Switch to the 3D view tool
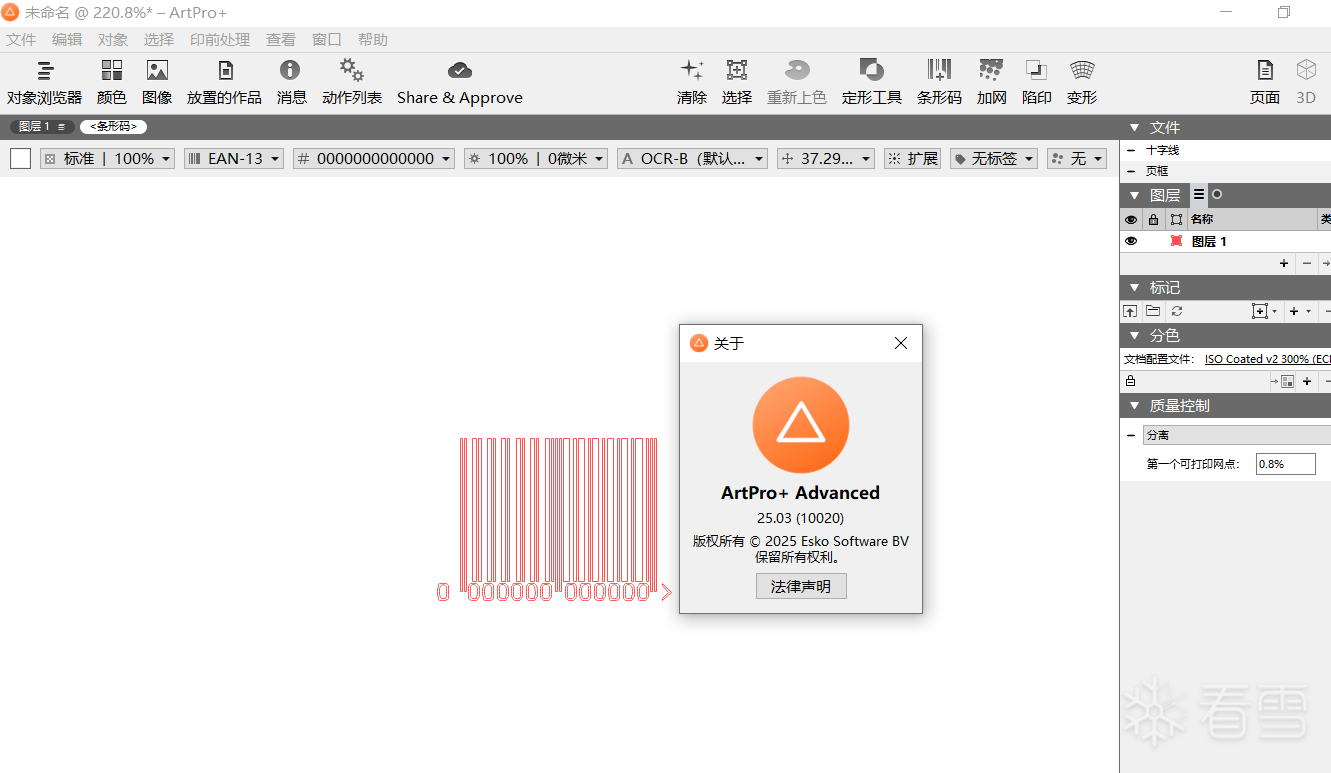 click(x=1306, y=82)
